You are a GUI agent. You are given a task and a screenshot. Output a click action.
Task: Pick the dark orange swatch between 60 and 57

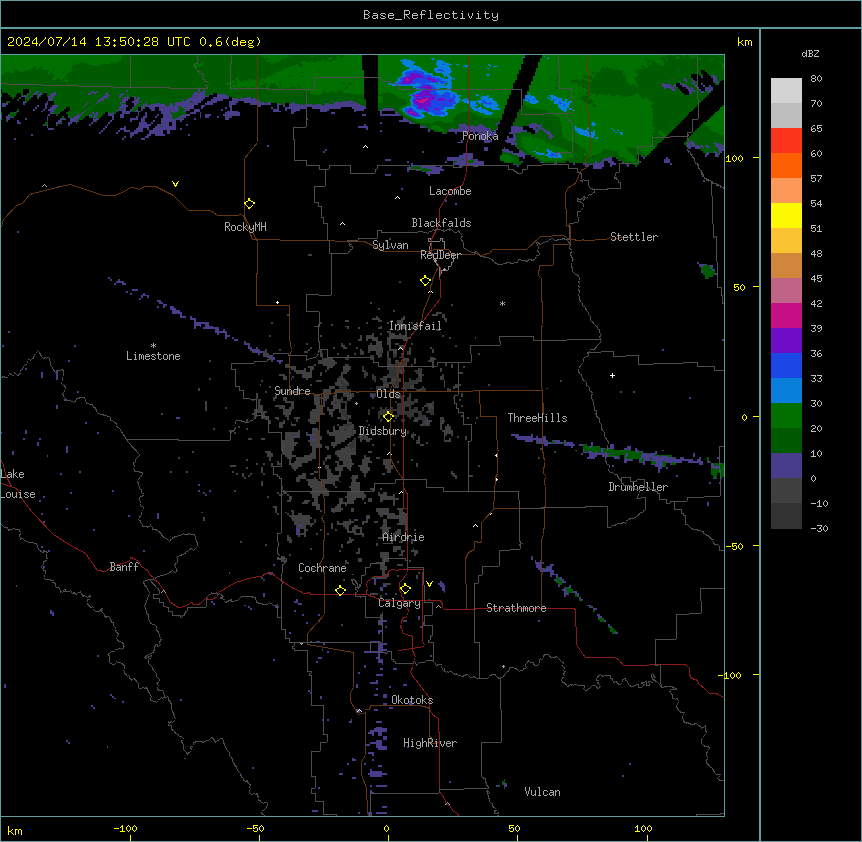(786, 165)
